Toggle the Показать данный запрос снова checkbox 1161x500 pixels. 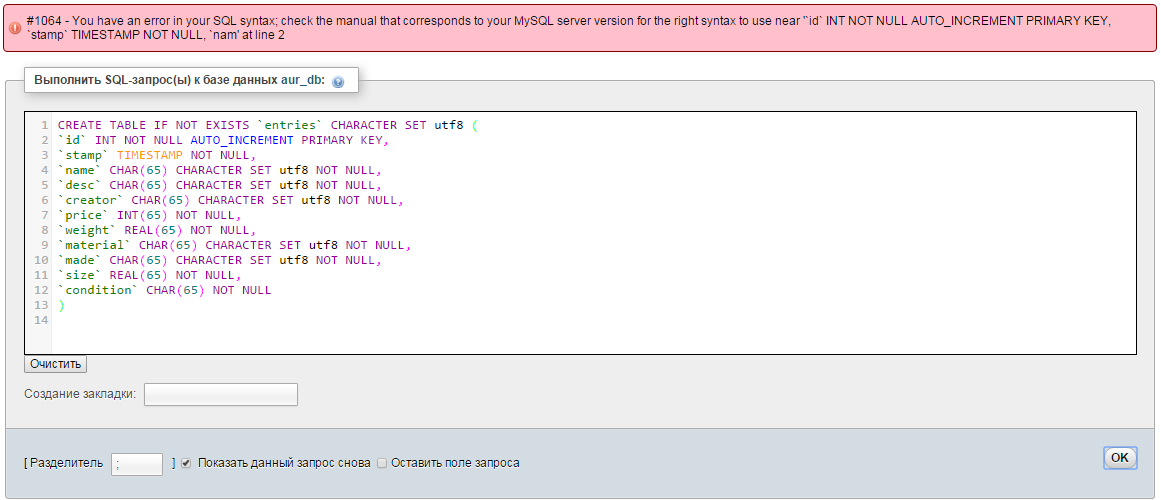point(186,463)
